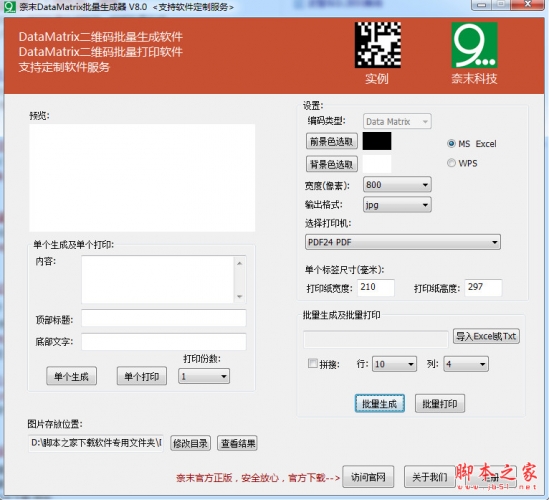The image size is (549, 500).
Task: Click the 奈末科技 text under the logo
Action: (474, 78)
